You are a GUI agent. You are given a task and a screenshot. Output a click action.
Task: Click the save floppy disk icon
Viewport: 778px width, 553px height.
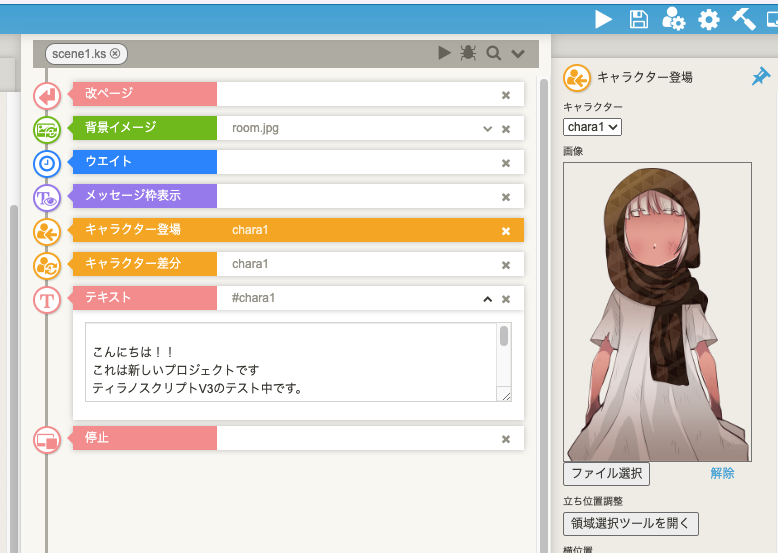point(638,19)
